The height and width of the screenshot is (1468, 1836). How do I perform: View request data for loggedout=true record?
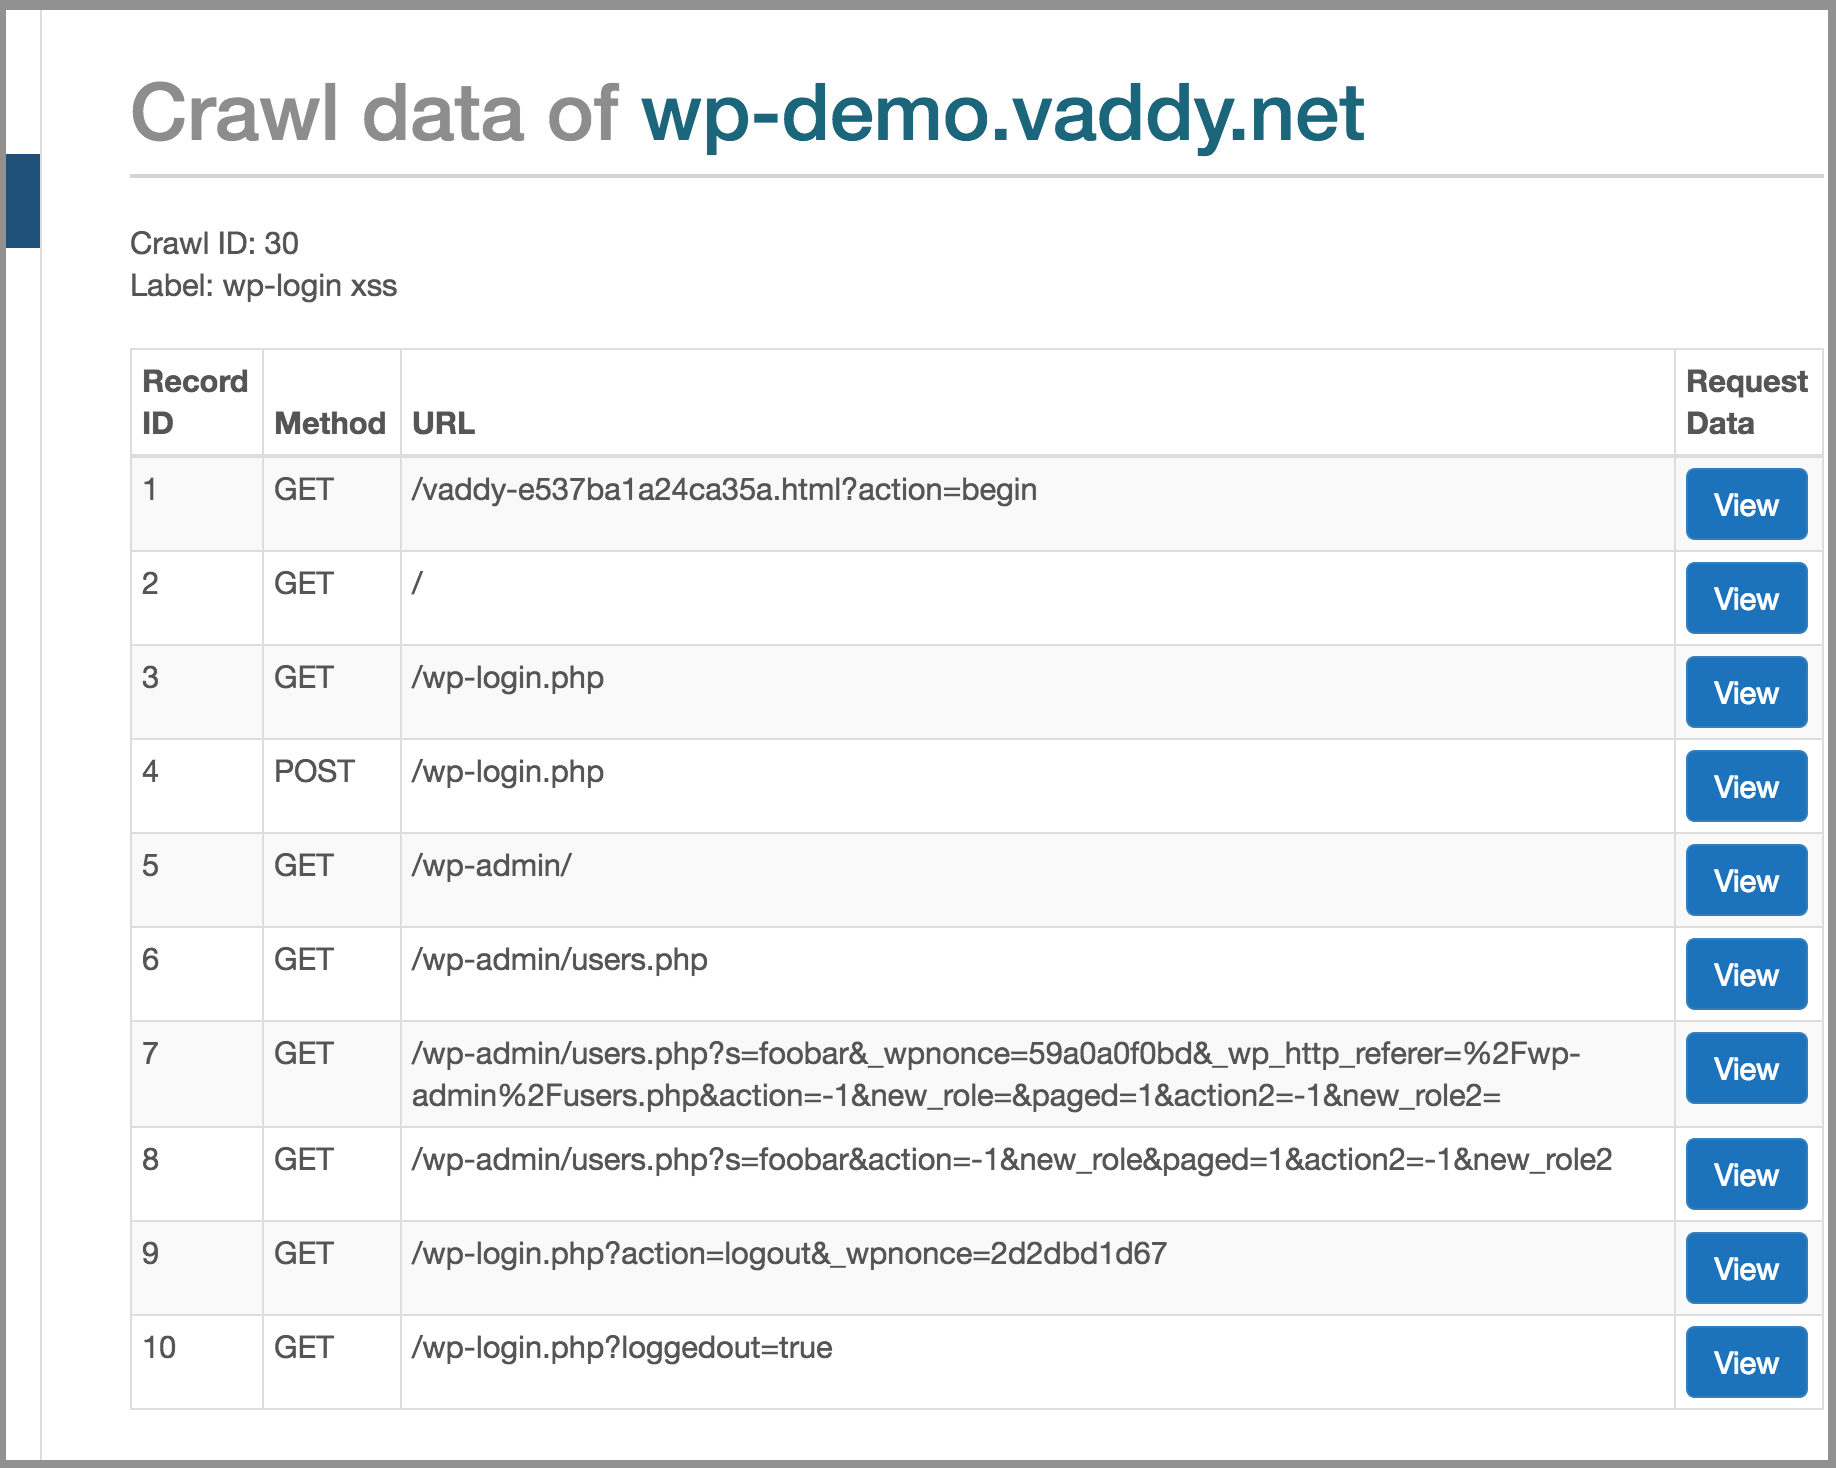coord(1745,1363)
